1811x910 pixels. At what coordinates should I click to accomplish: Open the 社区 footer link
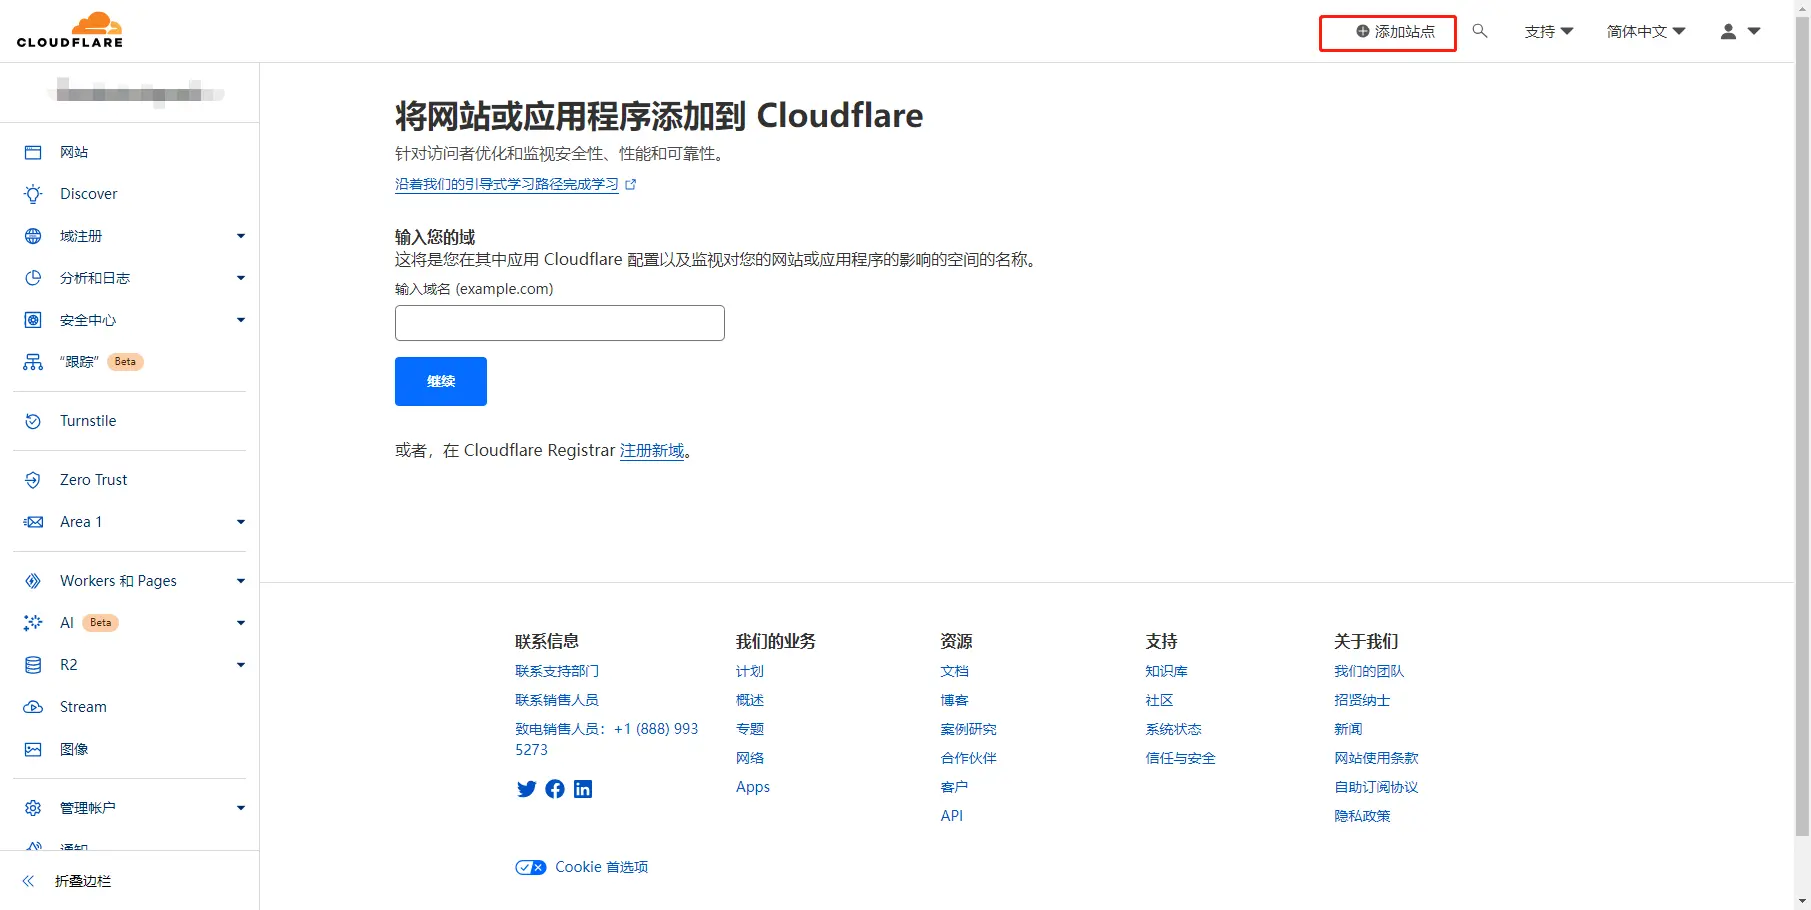coord(1160,700)
